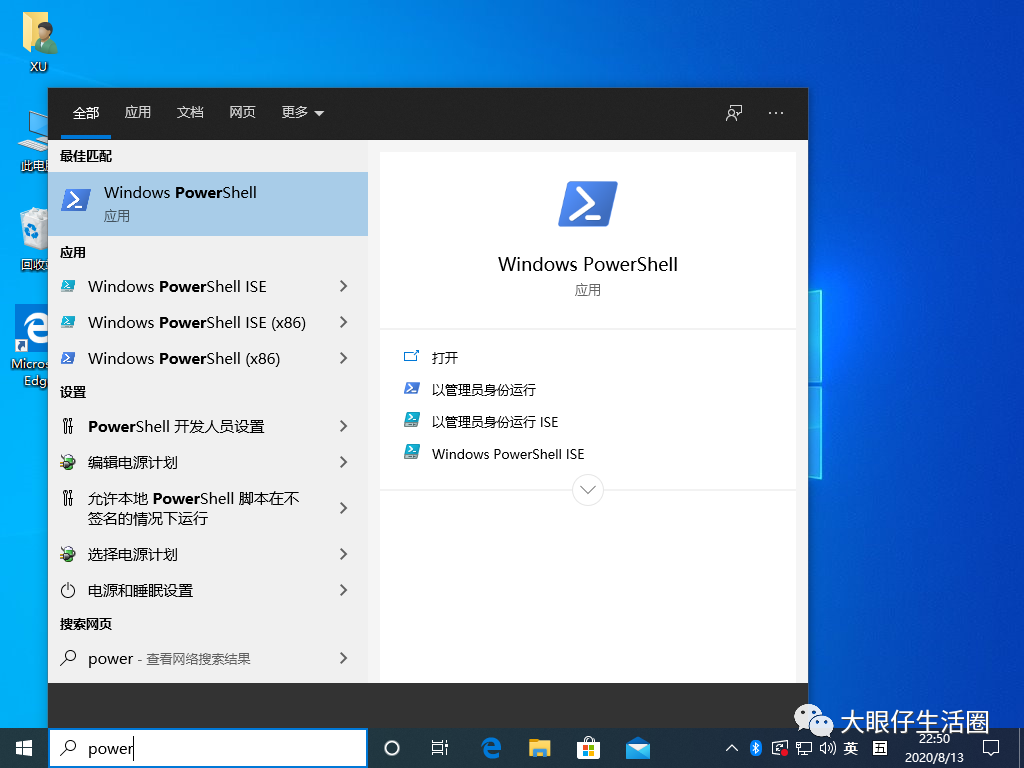Click the 此电脑 desktop icon
Image resolution: width=1024 pixels, height=768 pixels.
pos(33,140)
